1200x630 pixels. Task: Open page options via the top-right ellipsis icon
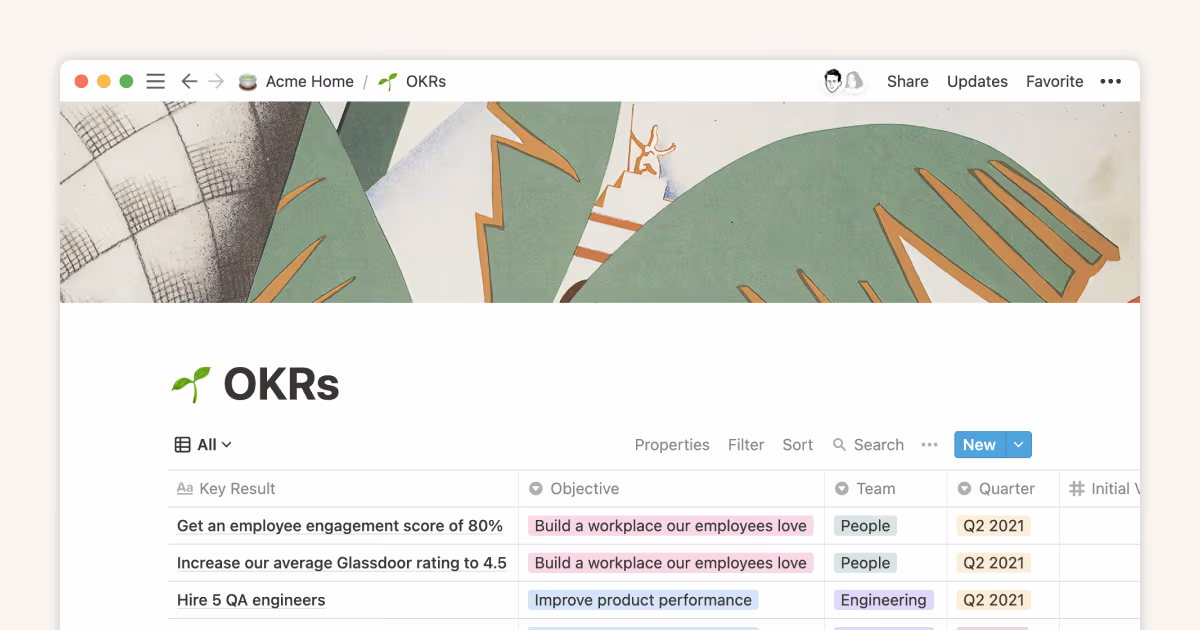tap(1110, 81)
